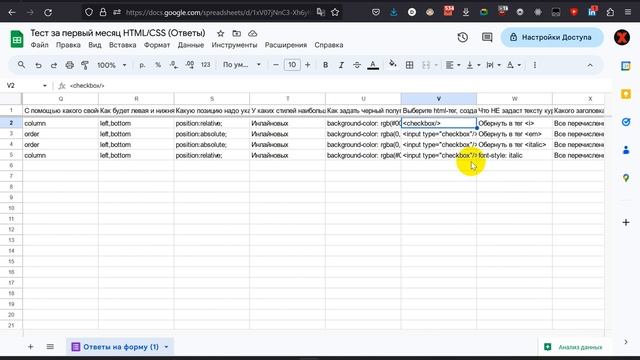Open Calendar side panel icon
The image size is (640, 360).
[x=626, y=66]
